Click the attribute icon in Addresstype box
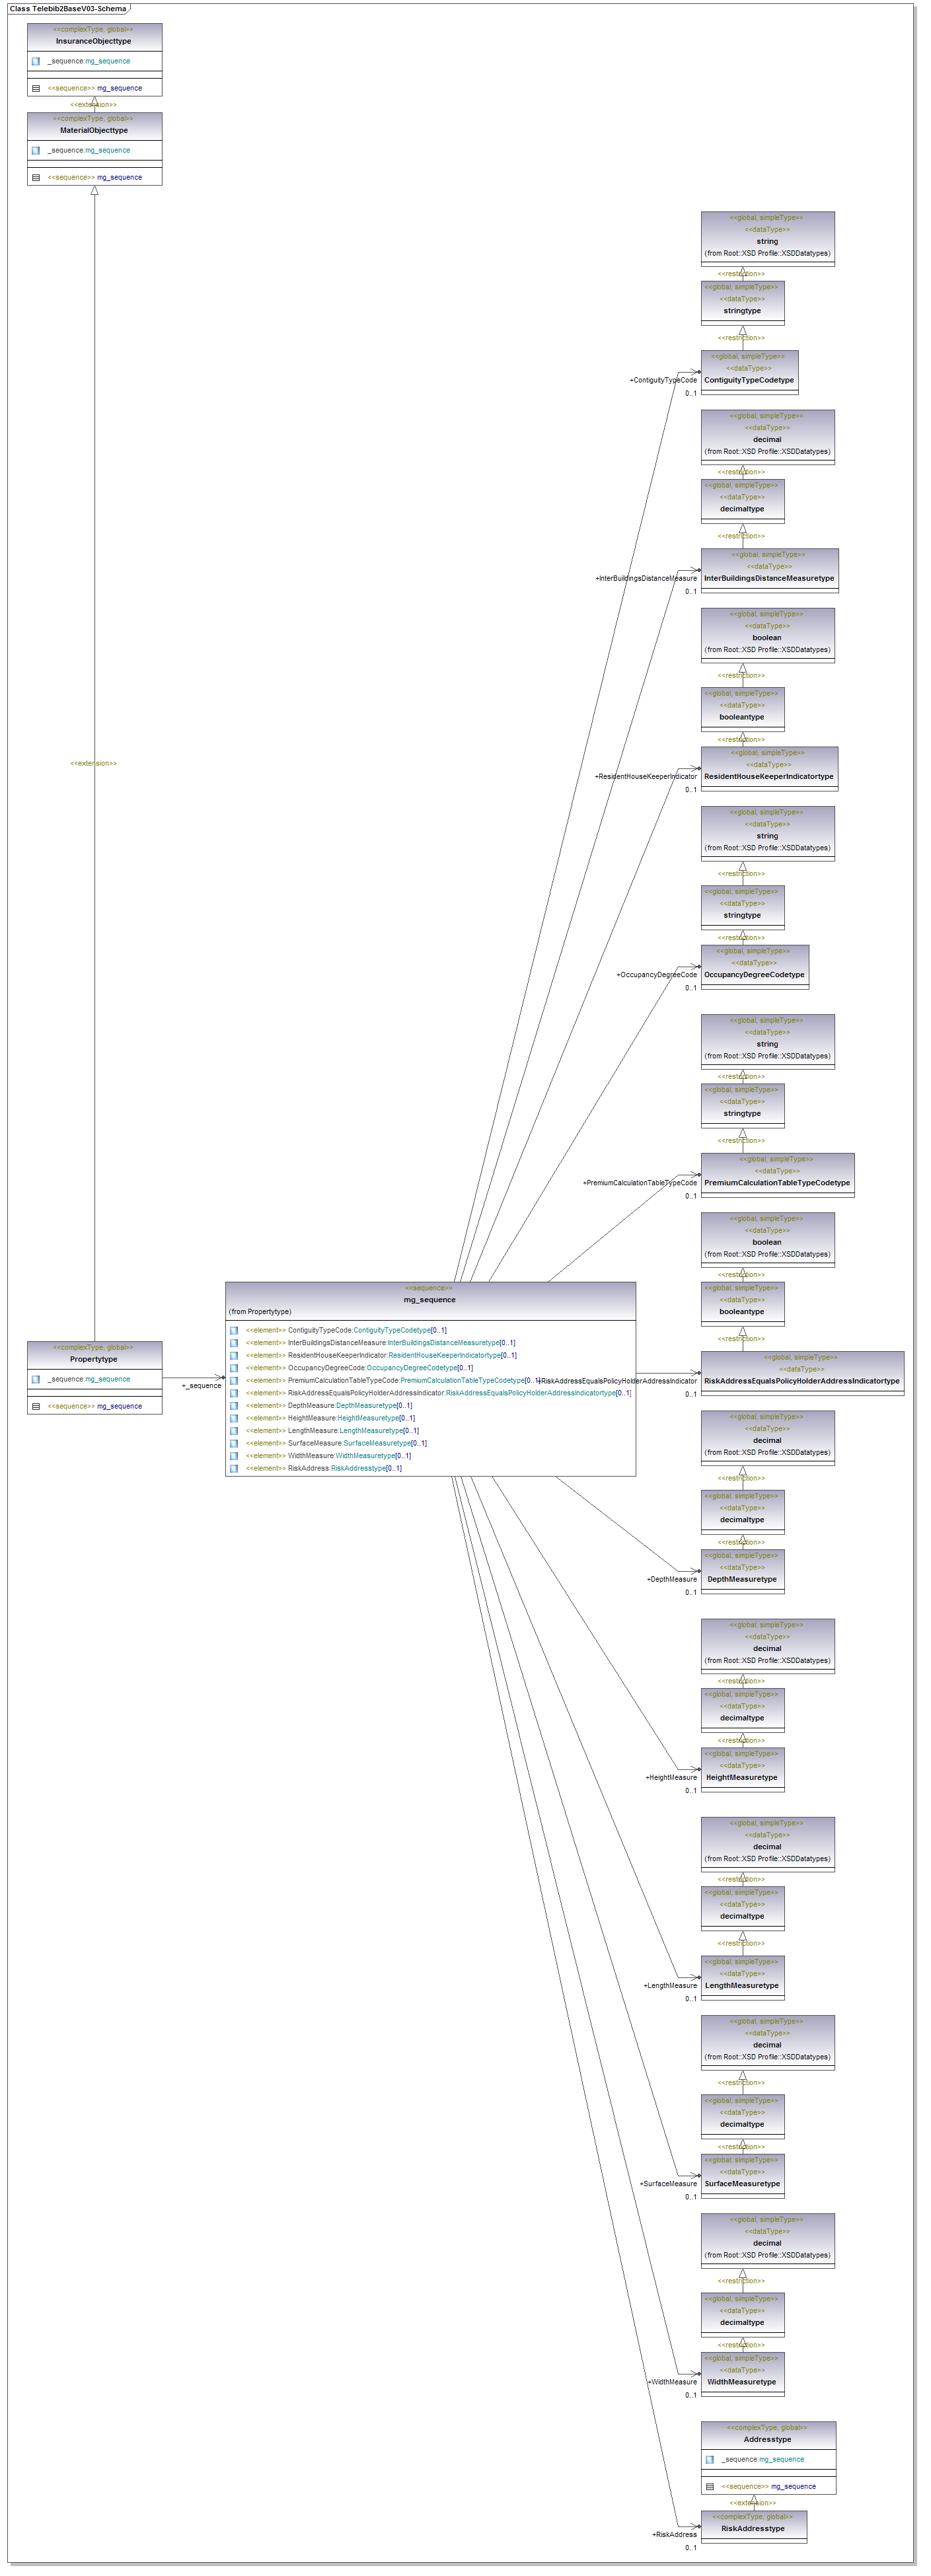The width and height of the screenshot is (931, 2576). pyautogui.click(x=710, y=2459)
